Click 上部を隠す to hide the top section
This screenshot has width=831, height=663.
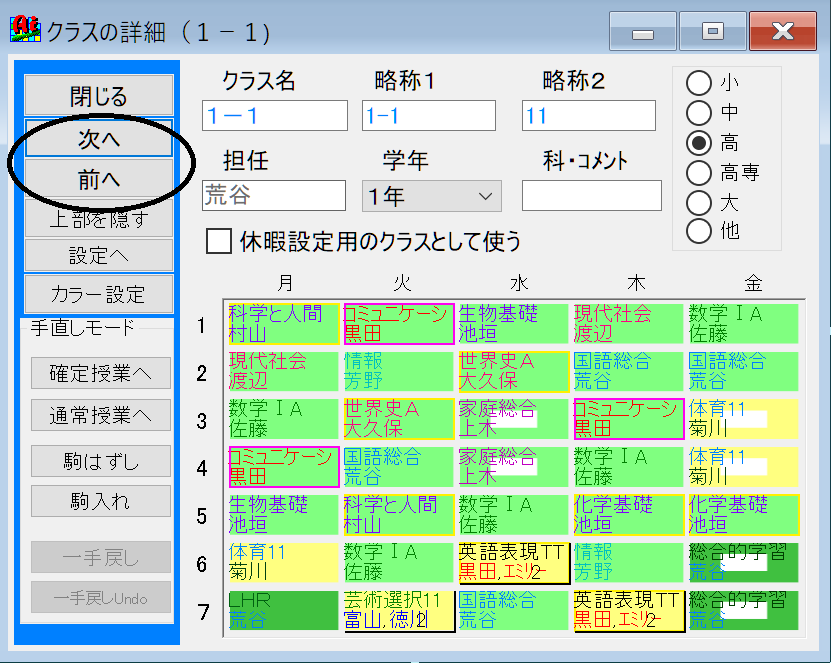pos(99,218)
